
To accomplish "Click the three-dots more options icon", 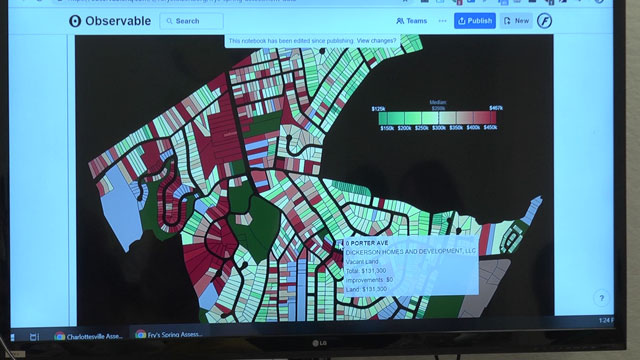I will pyautogui.click(x=442, y=21).
